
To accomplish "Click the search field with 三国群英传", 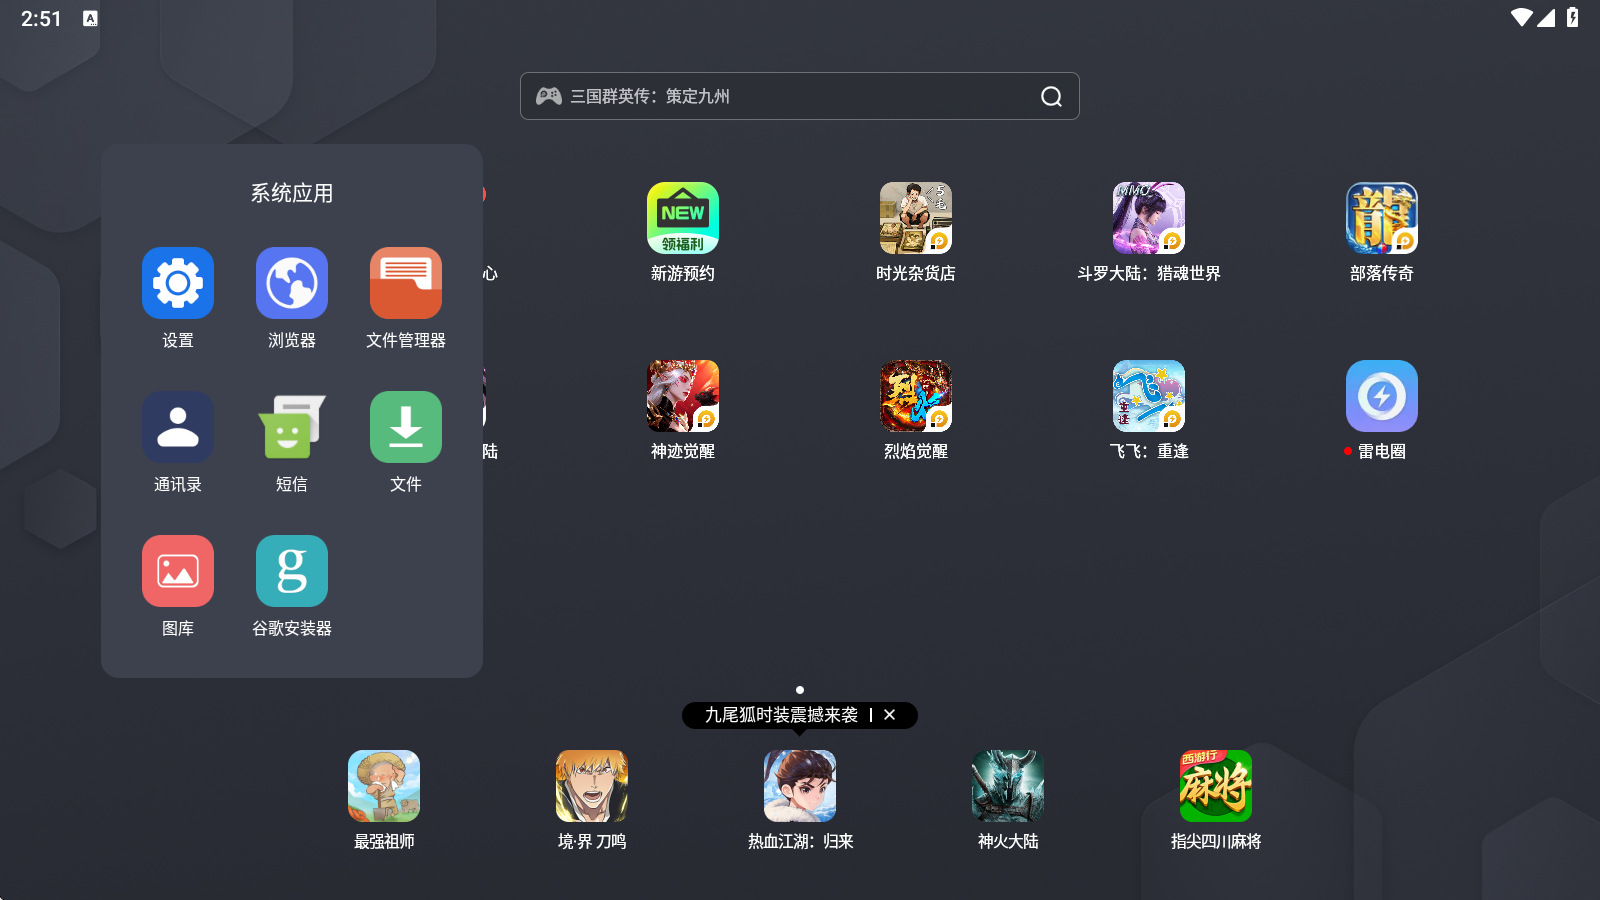I will (x=800, y=96).
